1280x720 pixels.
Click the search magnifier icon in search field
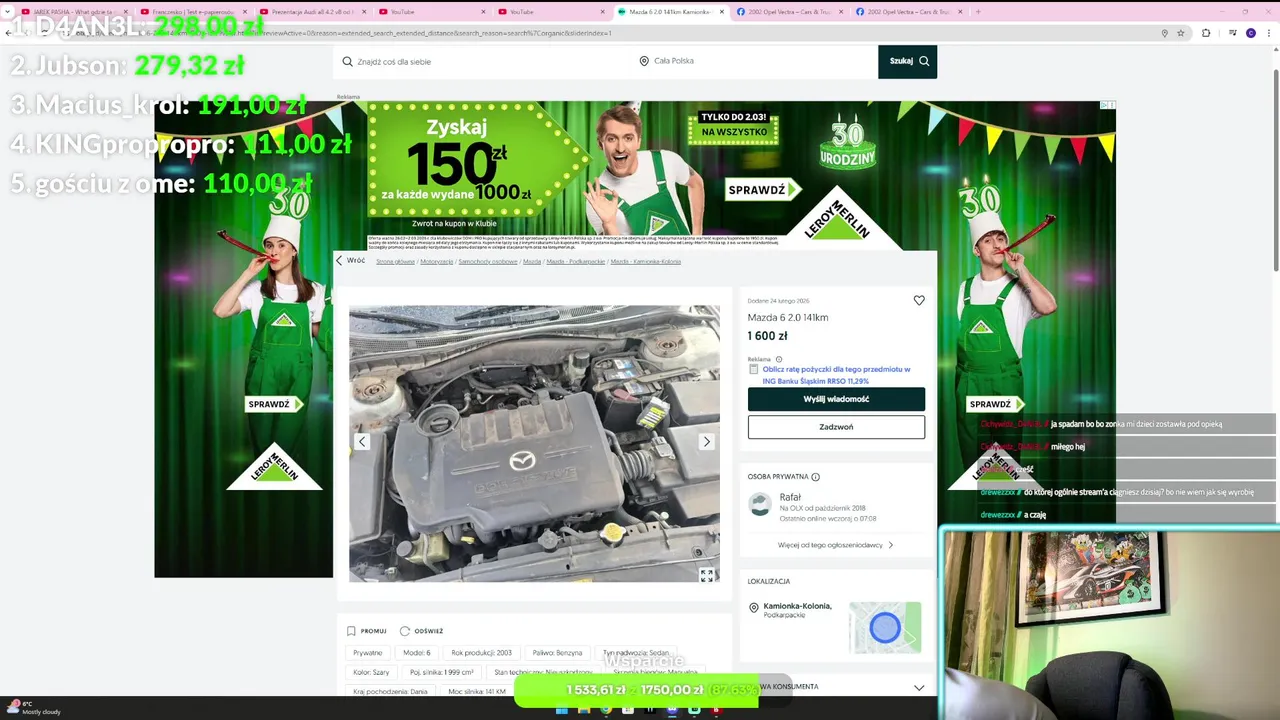point(347,61)
